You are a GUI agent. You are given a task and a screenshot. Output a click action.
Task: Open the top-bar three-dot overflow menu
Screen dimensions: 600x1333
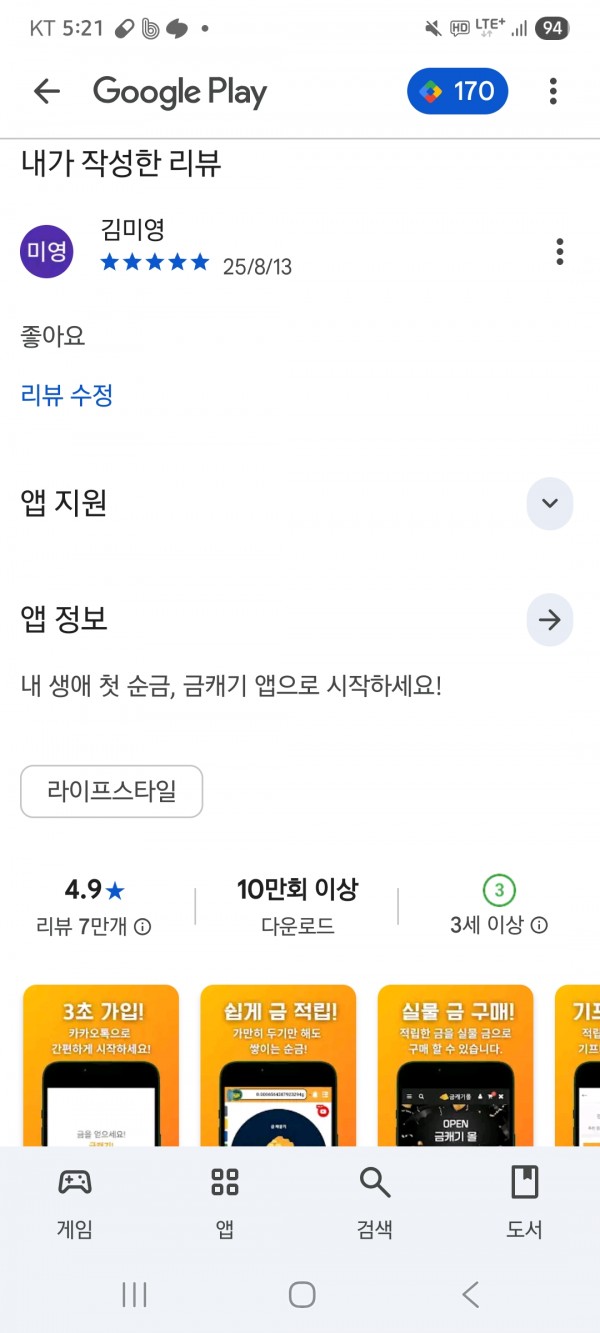point(553,92)
